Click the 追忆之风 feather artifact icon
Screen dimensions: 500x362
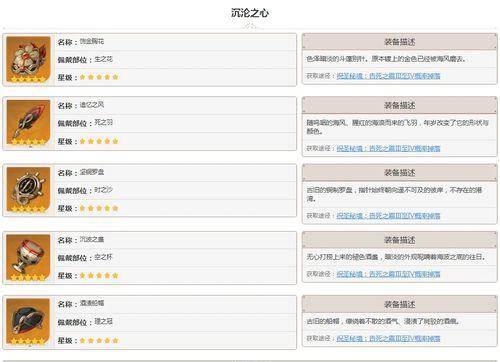point(28,123)
